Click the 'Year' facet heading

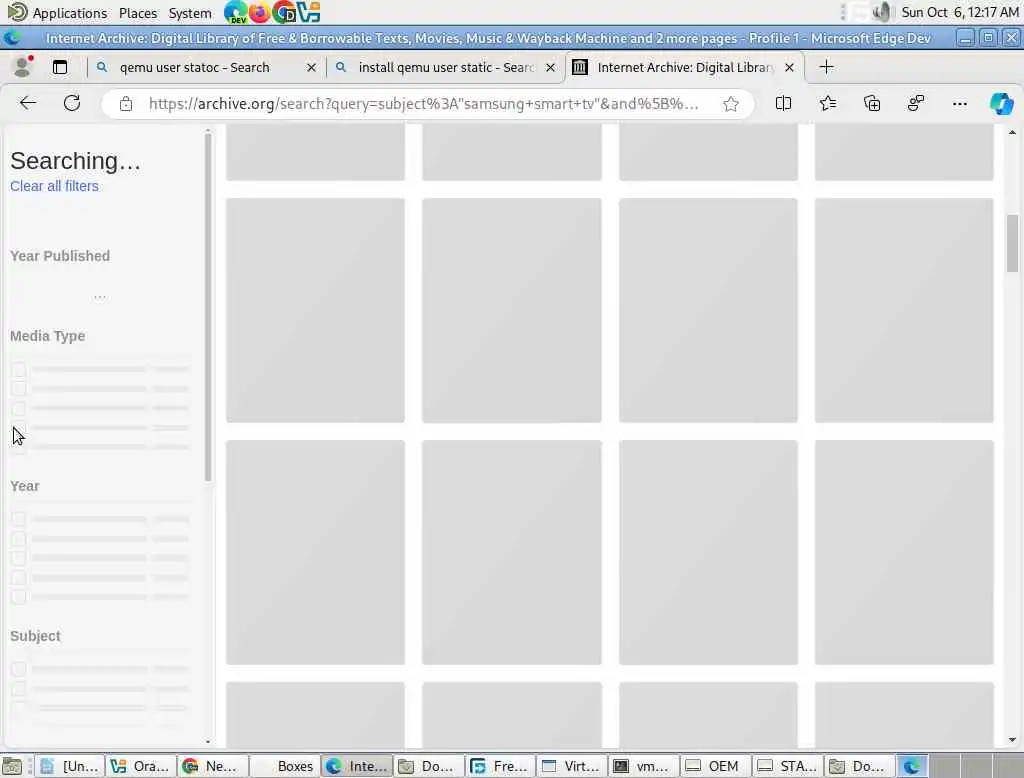point(25,486)
